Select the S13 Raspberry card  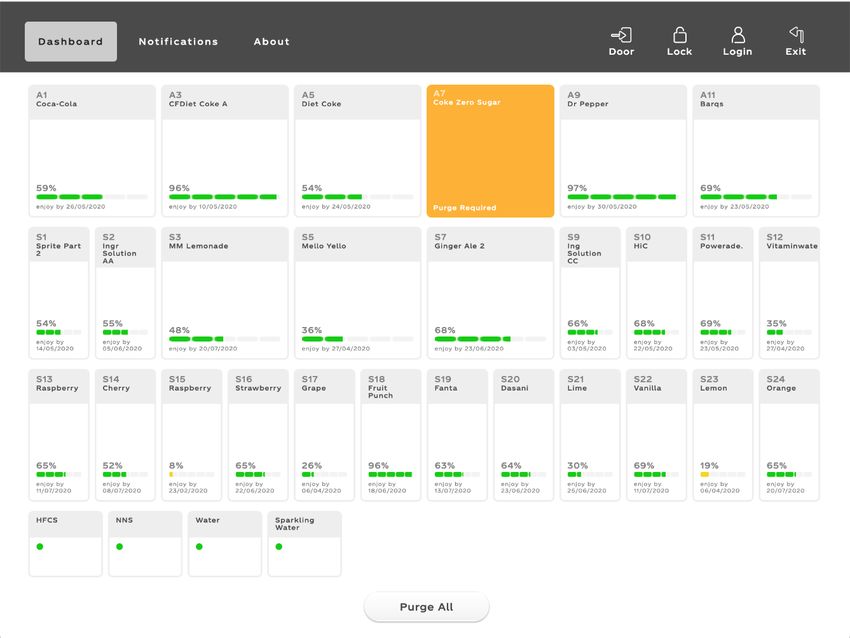[59, 435]
